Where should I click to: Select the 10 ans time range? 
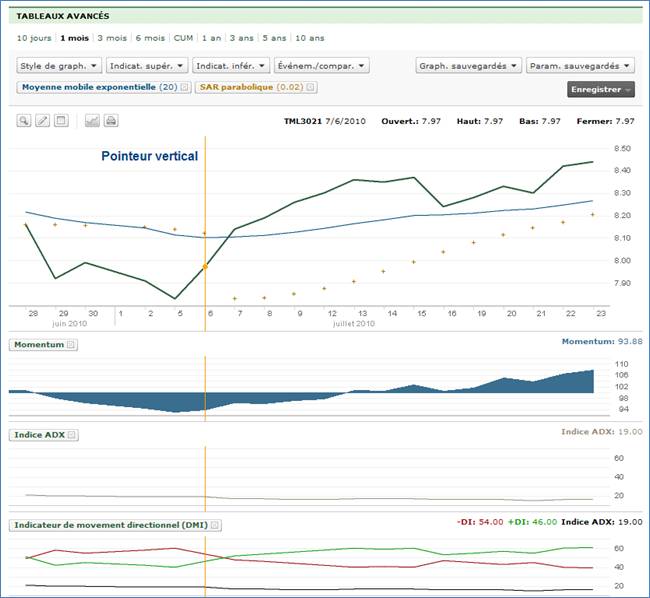(311, 38)
